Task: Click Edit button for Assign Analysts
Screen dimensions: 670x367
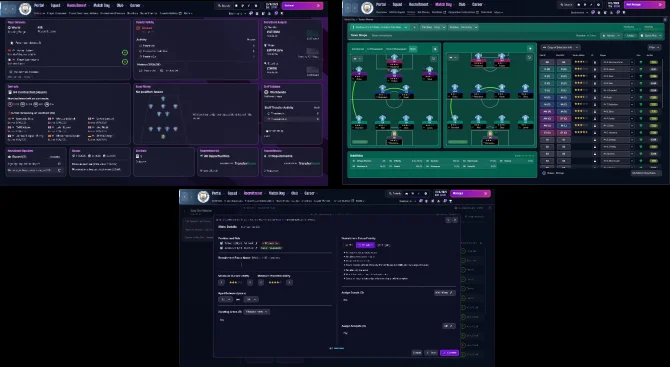Action: click(x=449, y=326)
